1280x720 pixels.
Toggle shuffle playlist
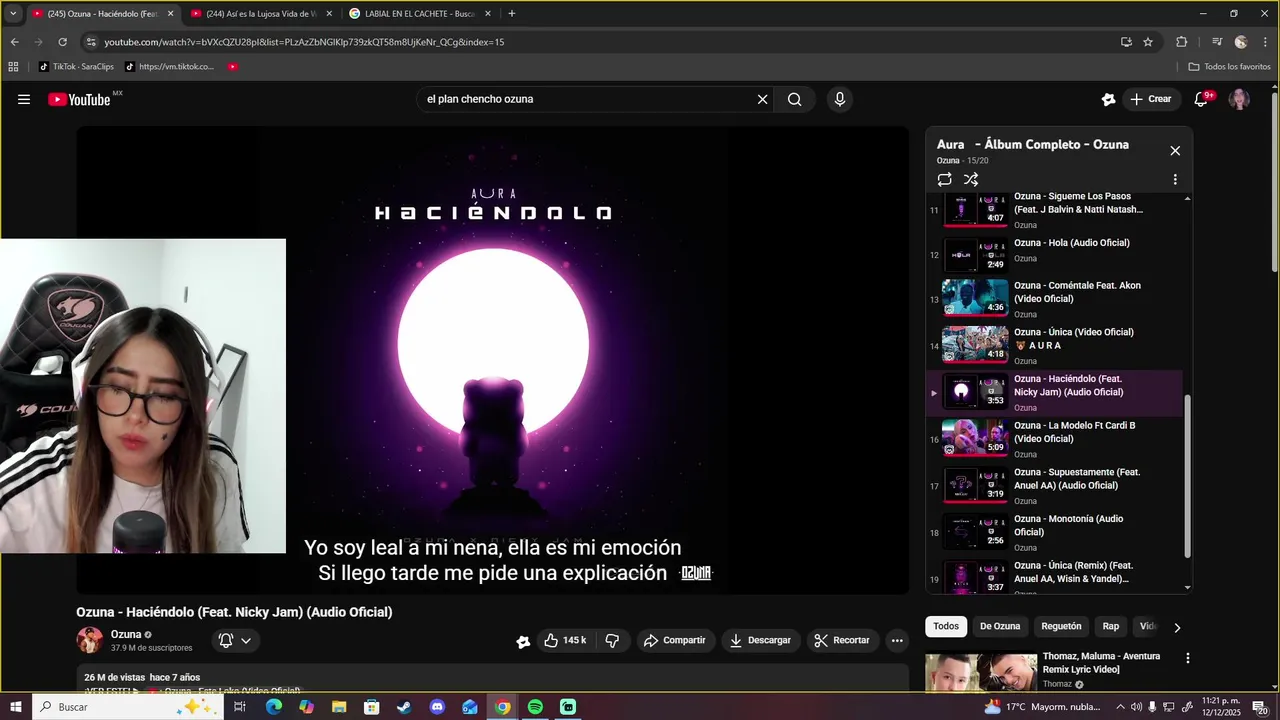(x=971, y=179)
